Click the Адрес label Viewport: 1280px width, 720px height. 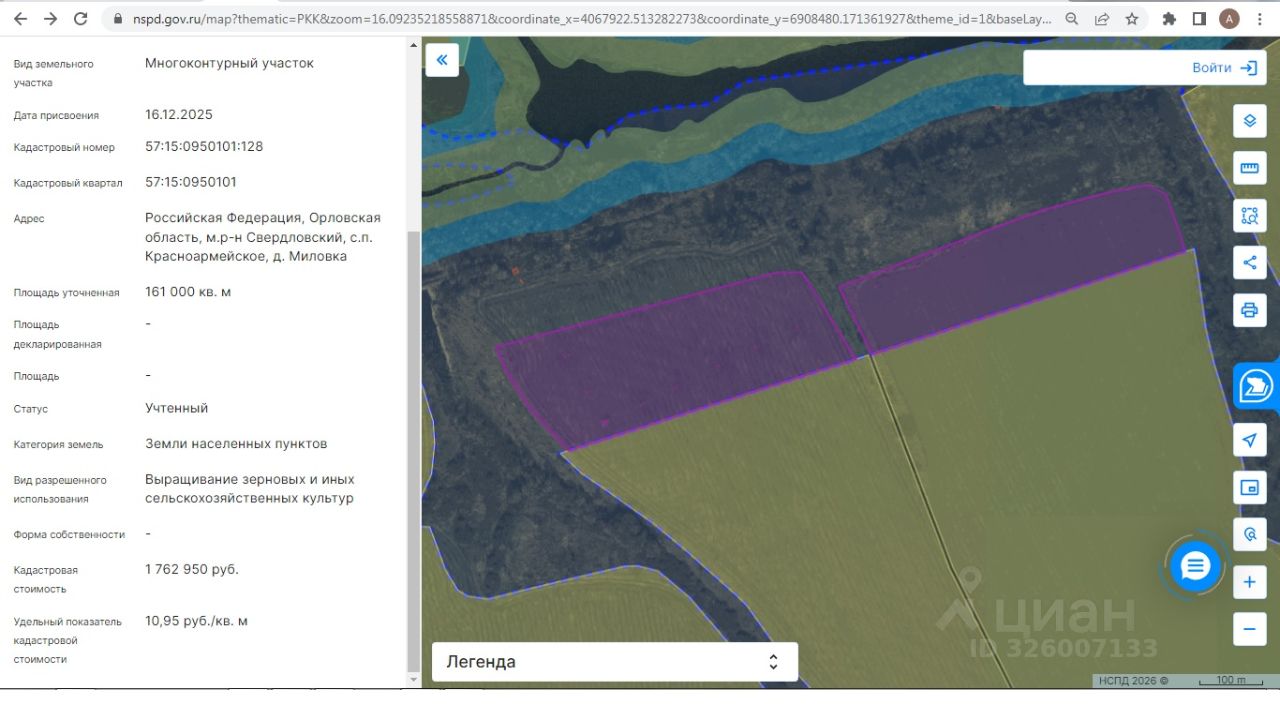click(x=29, y=219)
